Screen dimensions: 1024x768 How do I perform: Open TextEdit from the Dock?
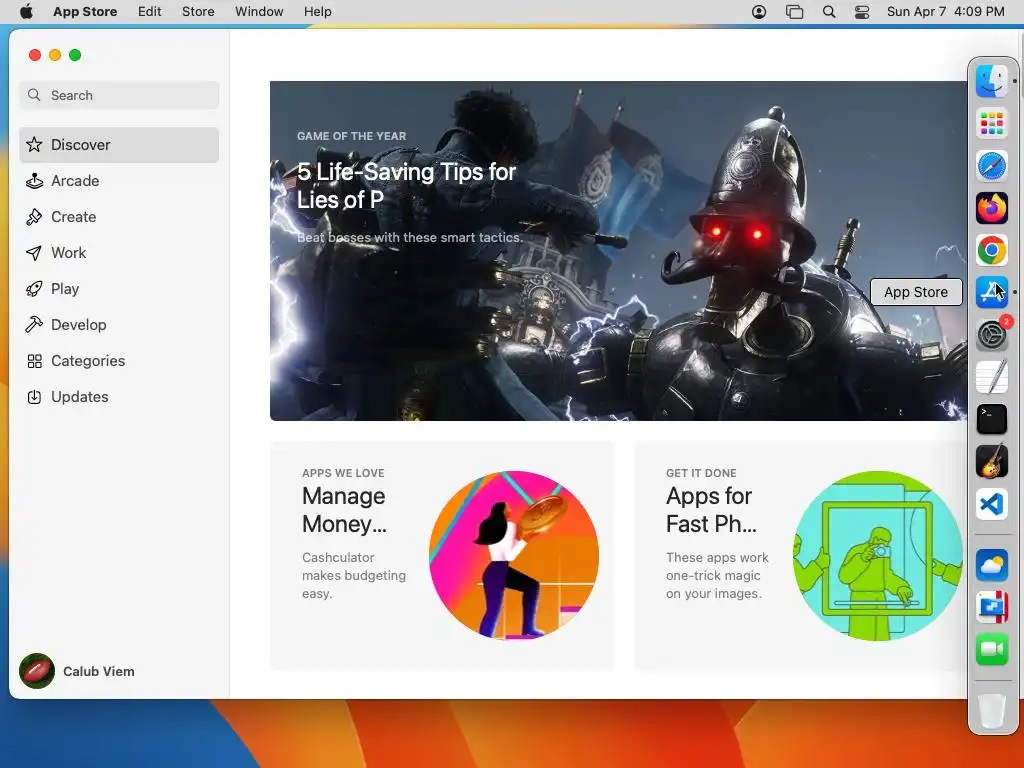tap(991, 377)
